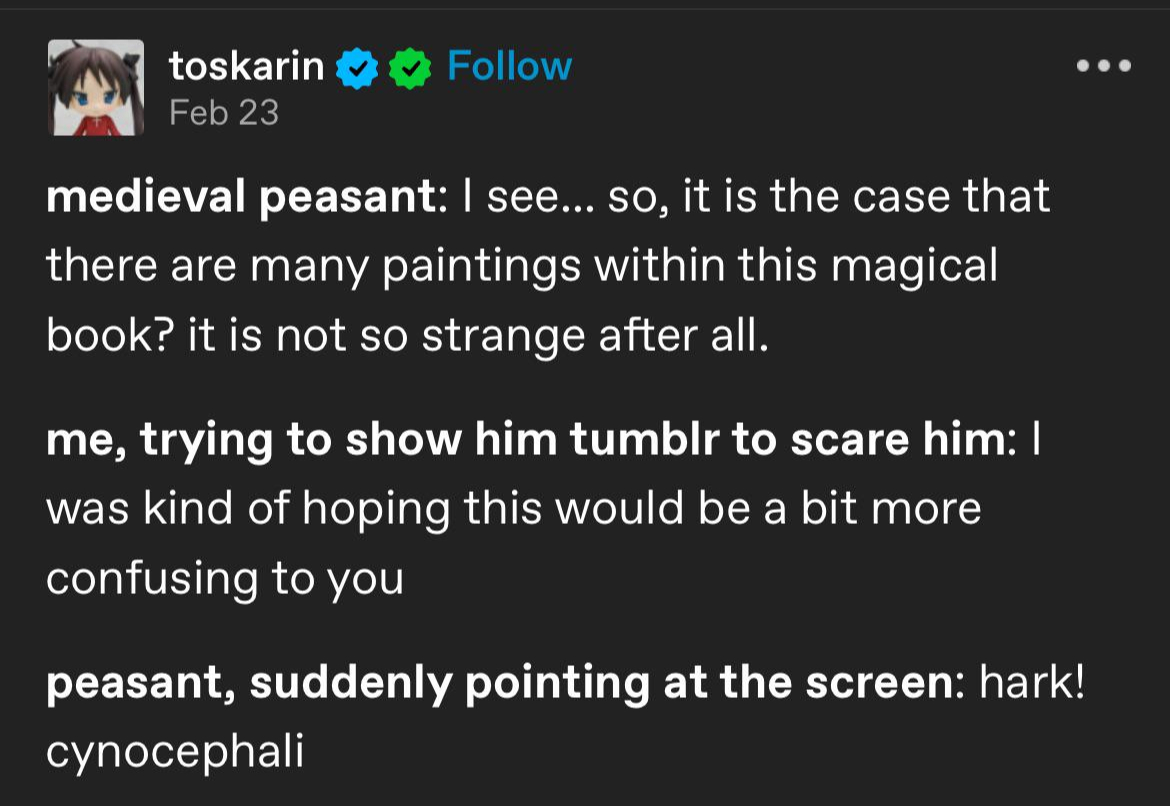Open the three-dot post options menu
Screen dimensions: 1170x806
point(1103,67)
